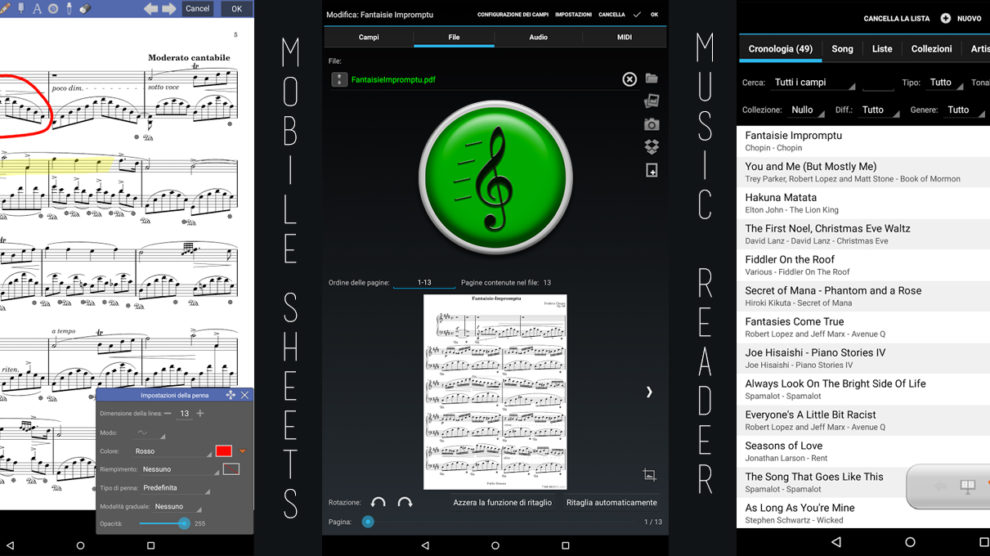
Task: Import file from Dropbox icon
Action: tap(652, 147)
